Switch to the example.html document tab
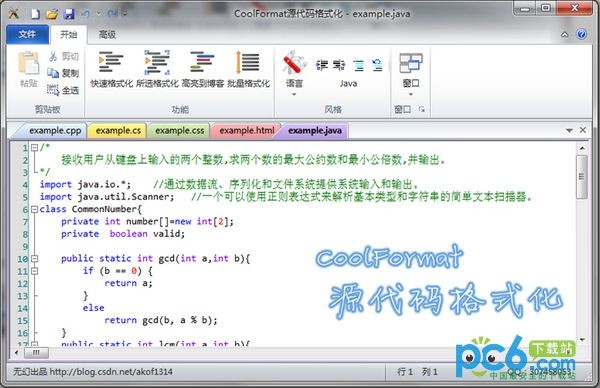The image size is (600, 388). pos(247,130)
